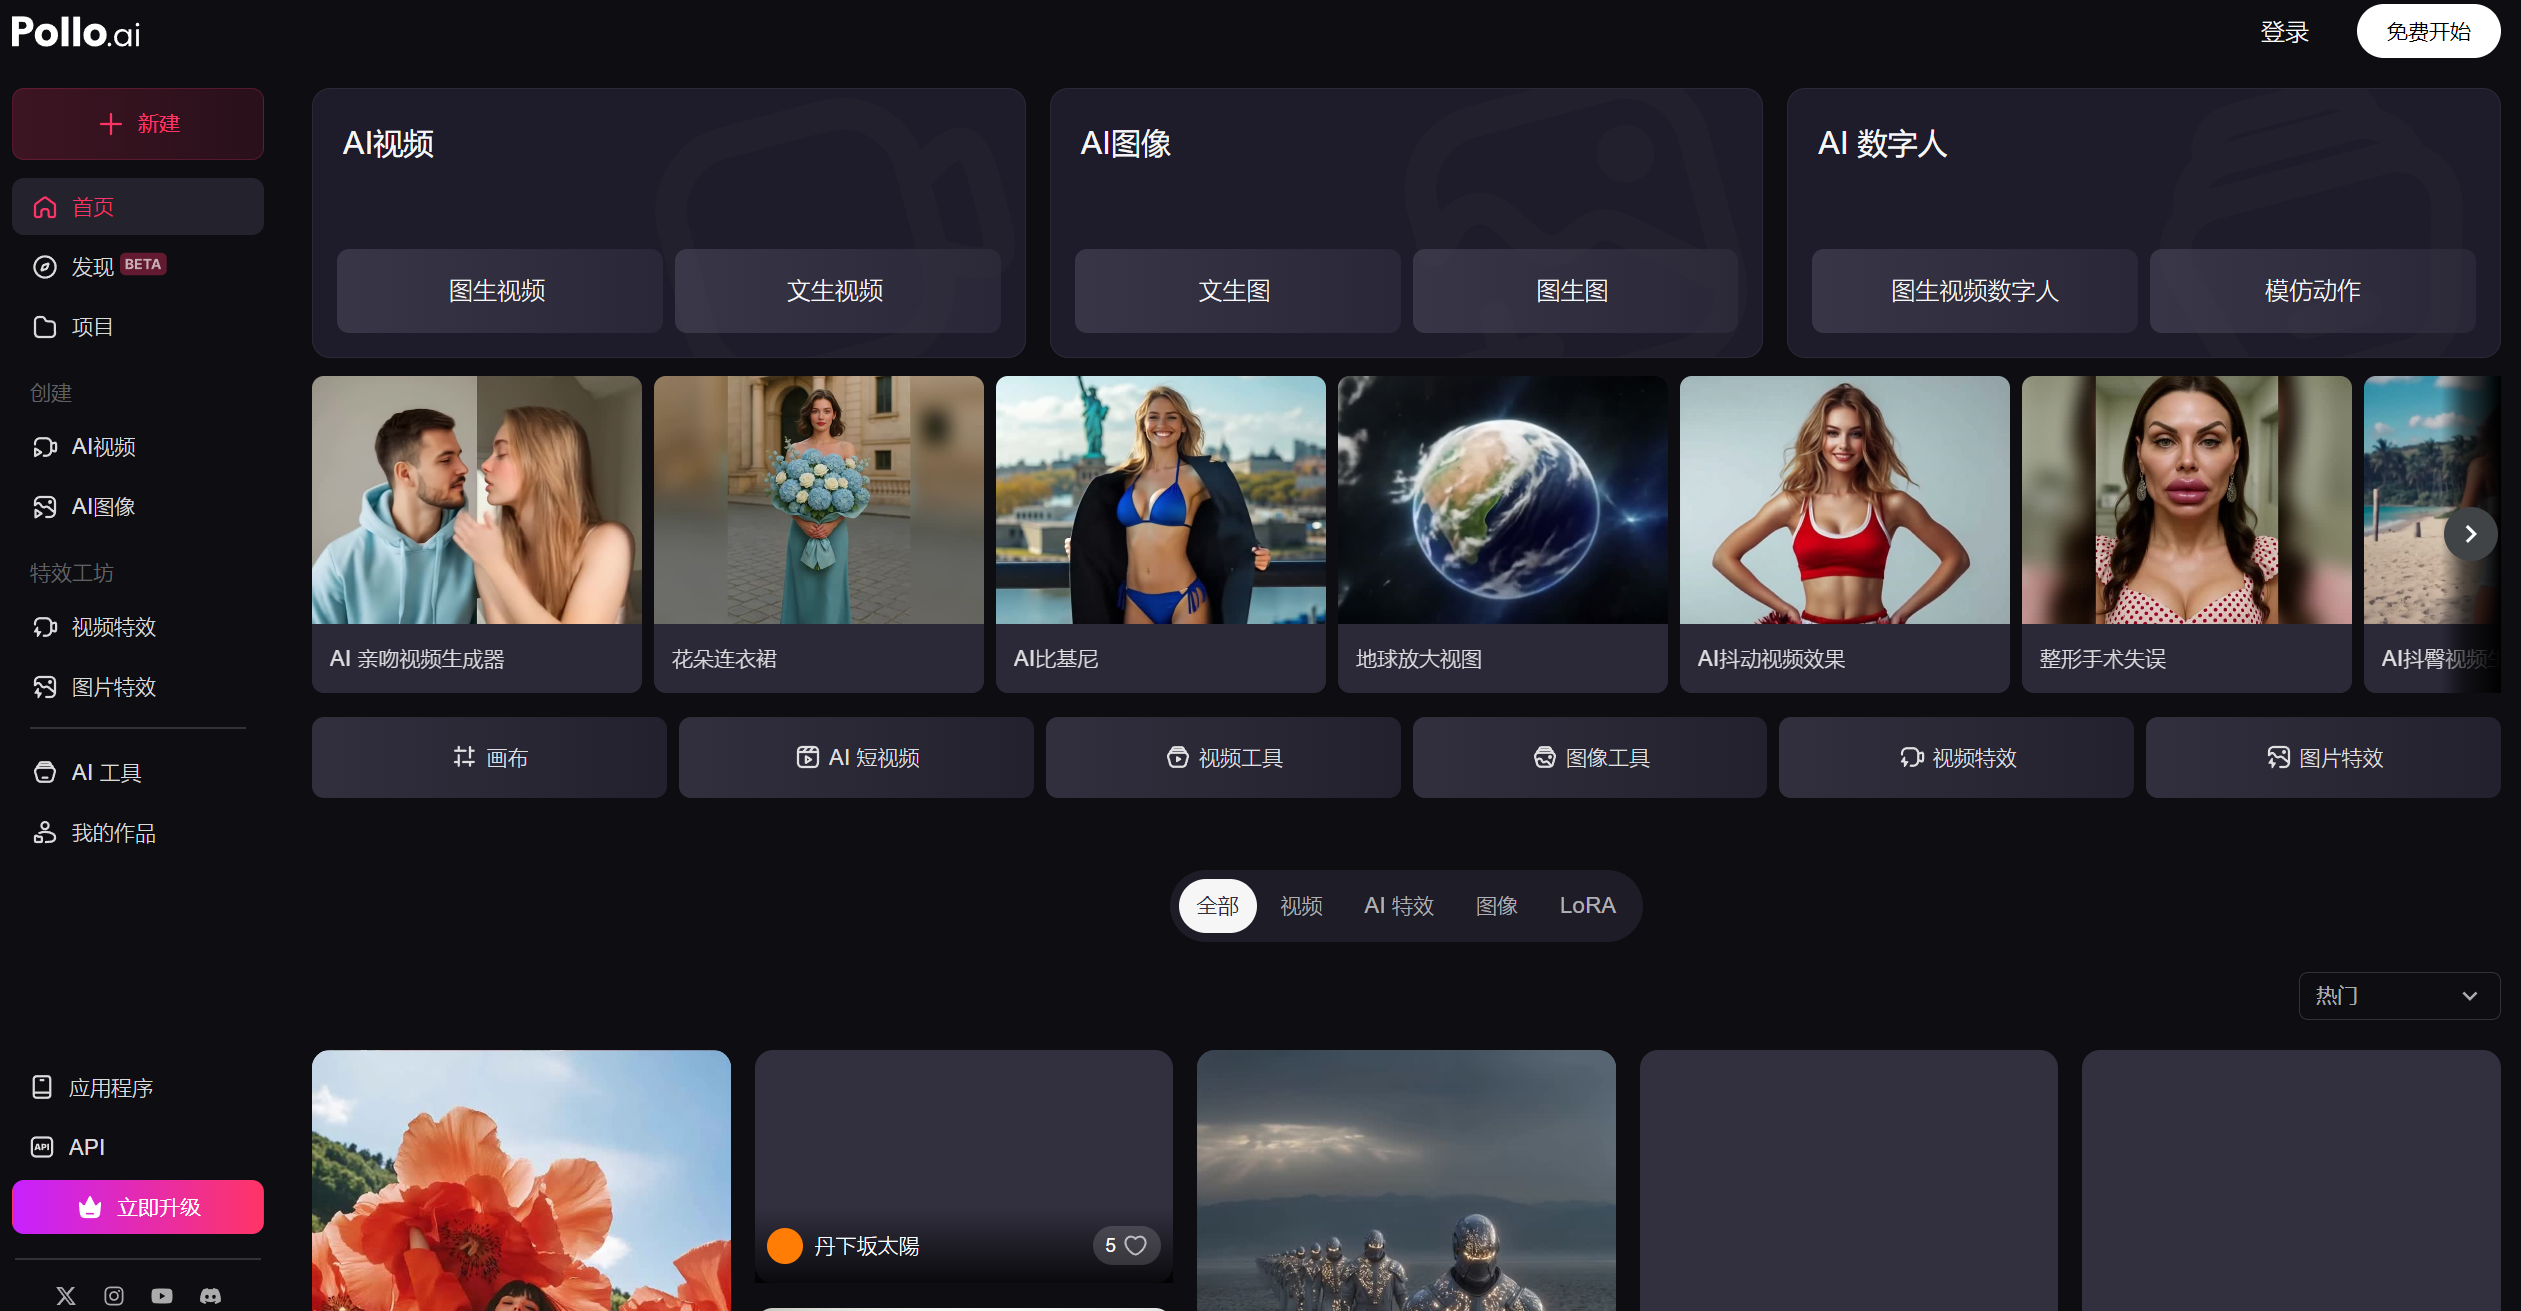Switch to the AI 特效 tab
Image resolution: width=2521 pixels, height=1311 pixels.
1399,905
